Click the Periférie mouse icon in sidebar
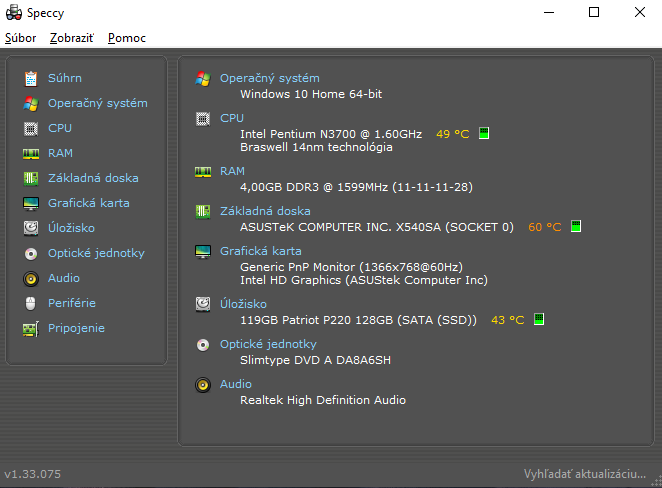Image resolution: width=662 pixels, height=488 pixels. (31, 303)
